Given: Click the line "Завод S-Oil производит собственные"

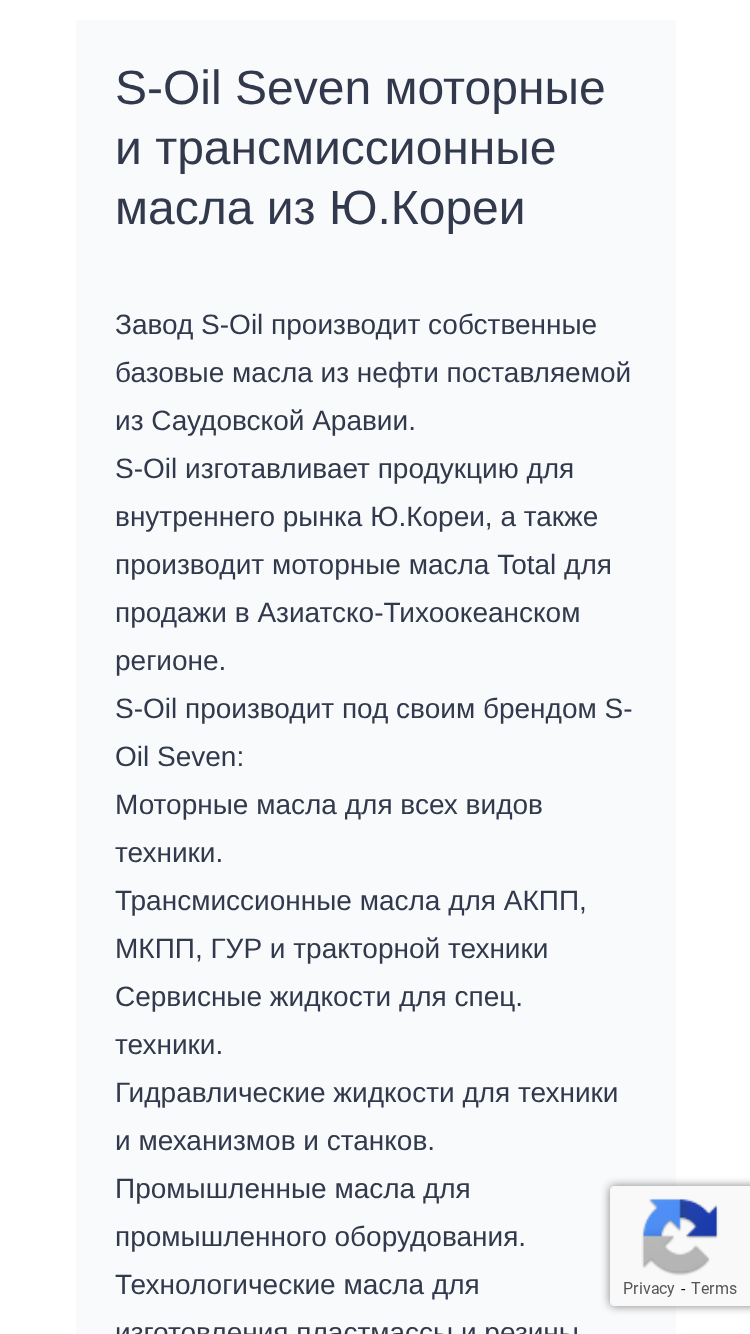Looking at the screenshot, I should [356, 325].
